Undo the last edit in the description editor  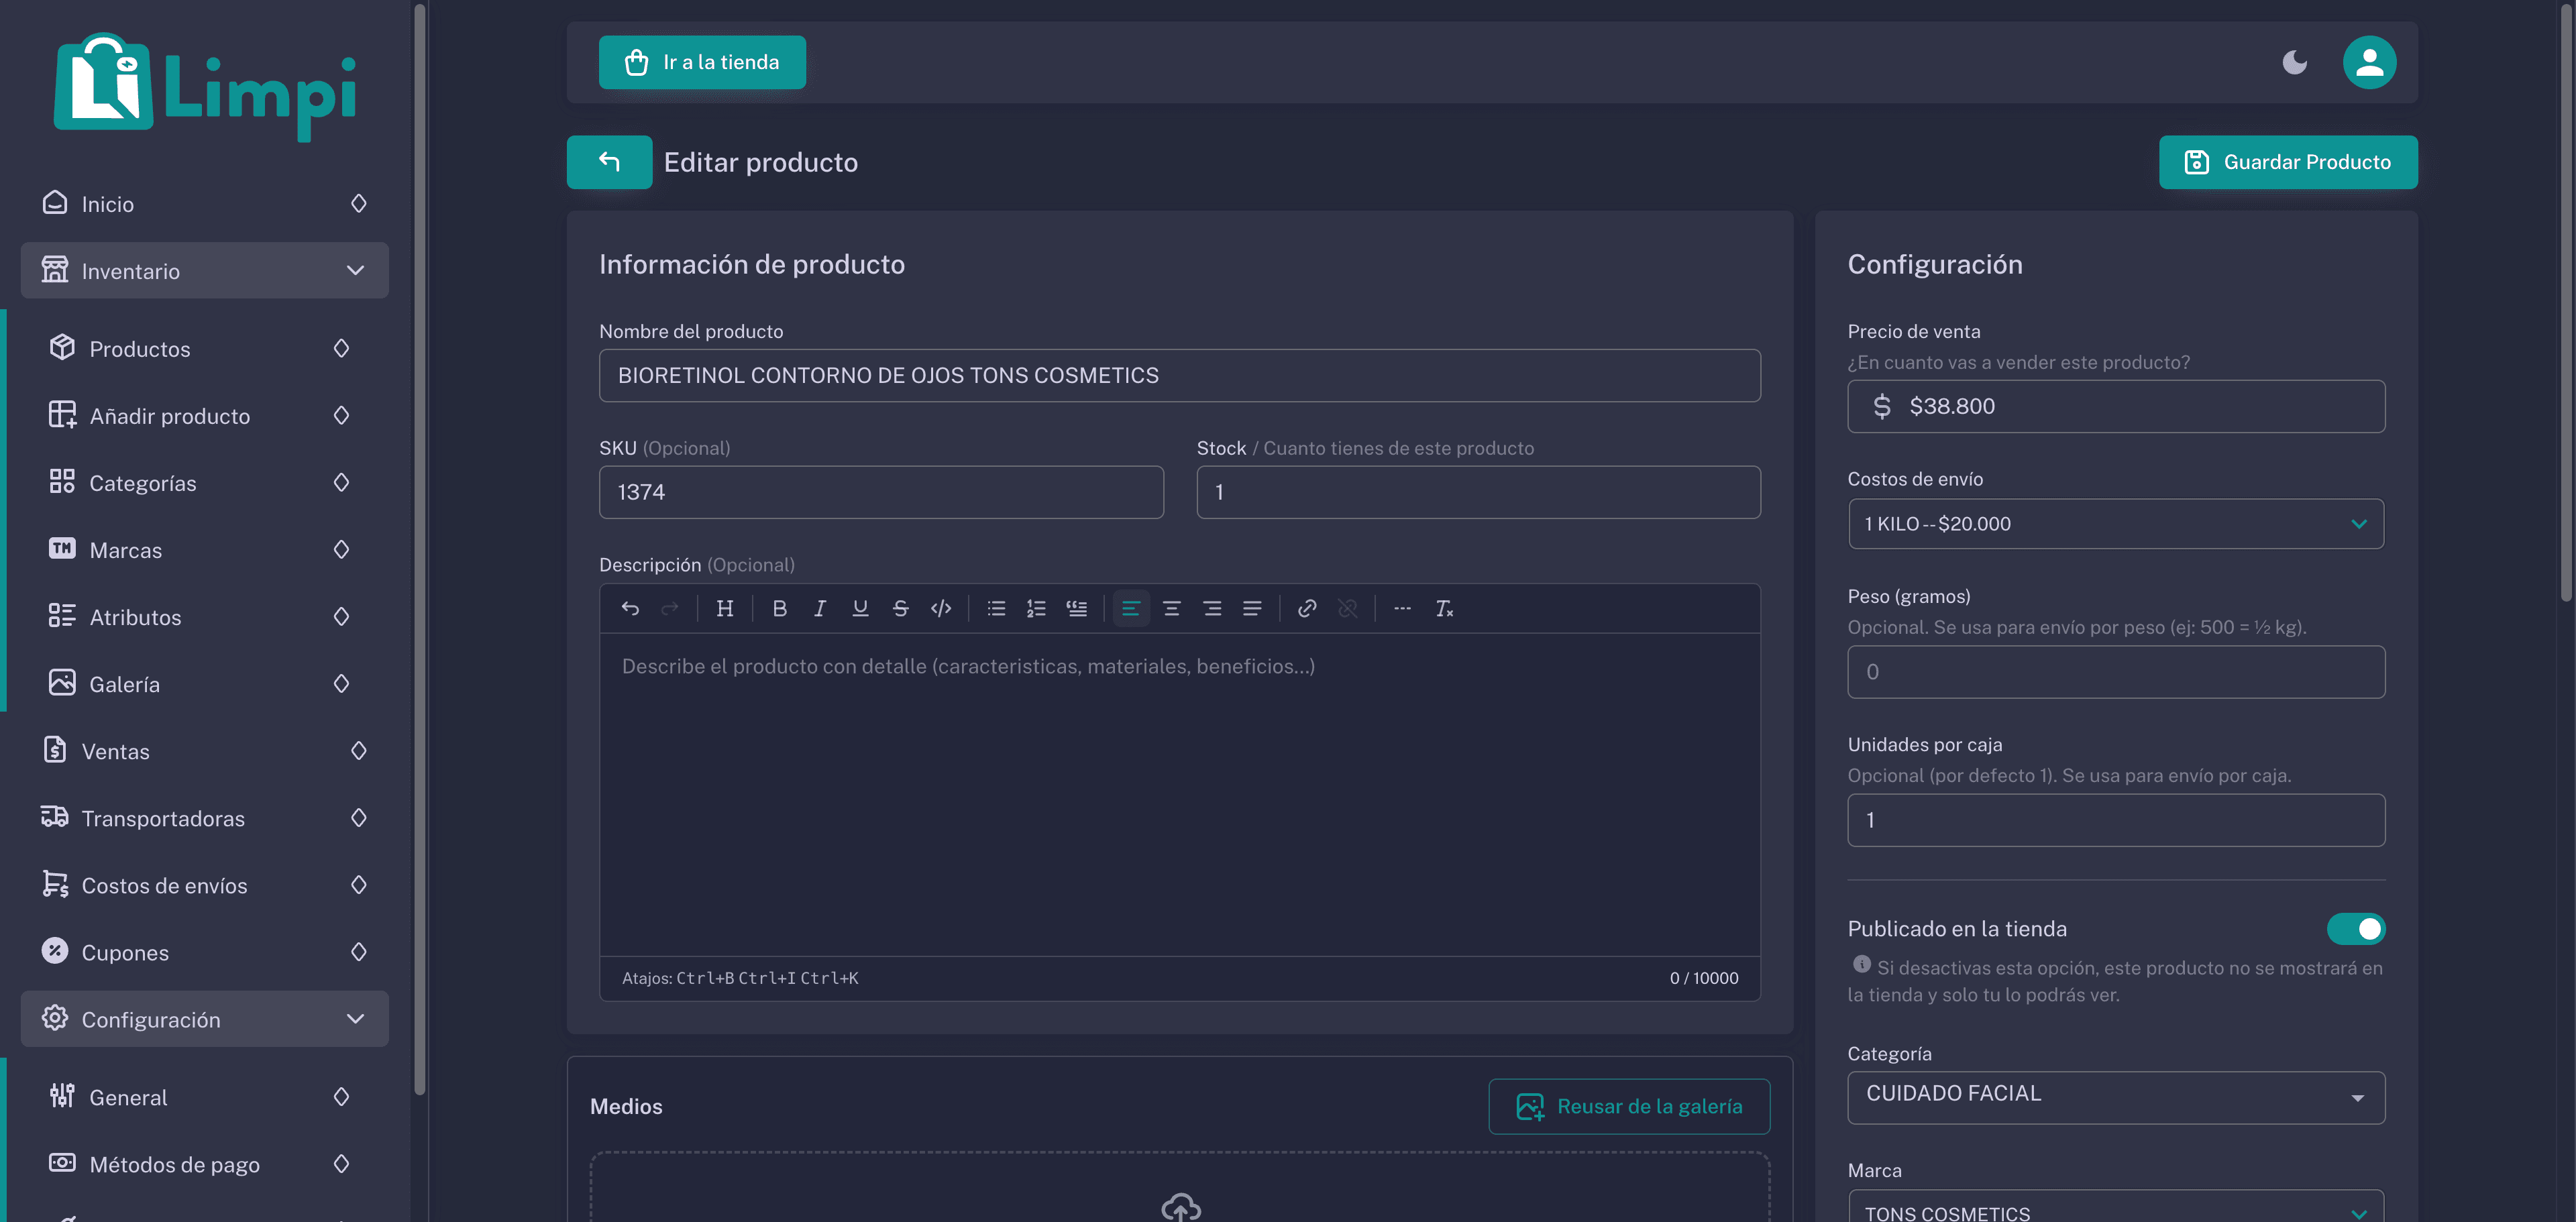(x=630, y=608)
